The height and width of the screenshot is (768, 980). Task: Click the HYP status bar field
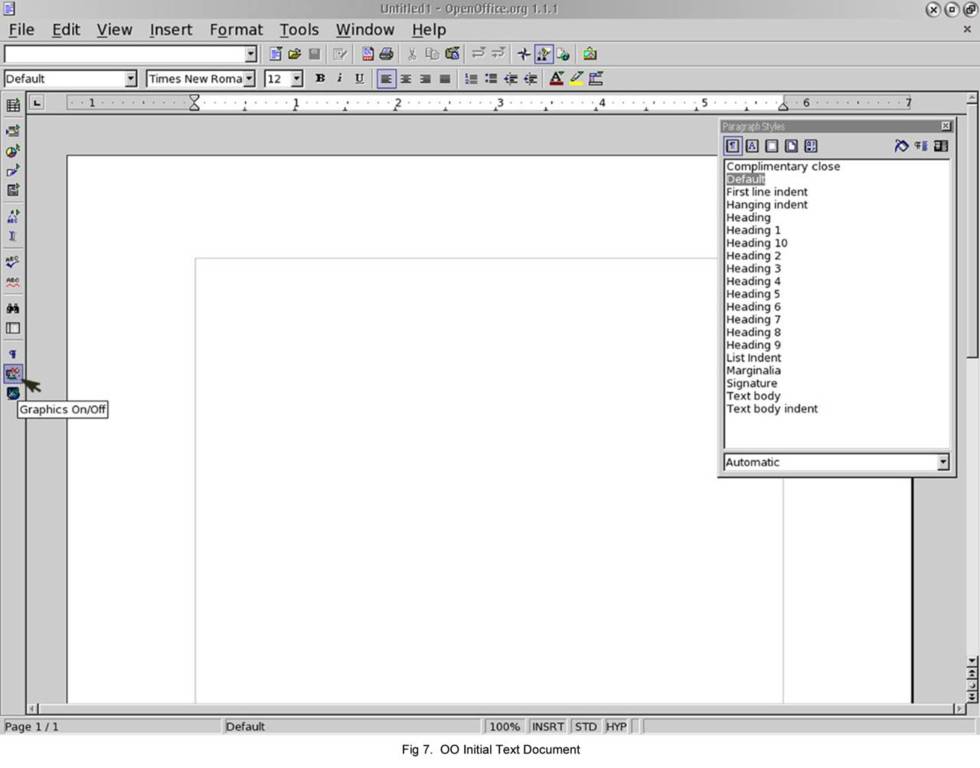click(616, 727)
